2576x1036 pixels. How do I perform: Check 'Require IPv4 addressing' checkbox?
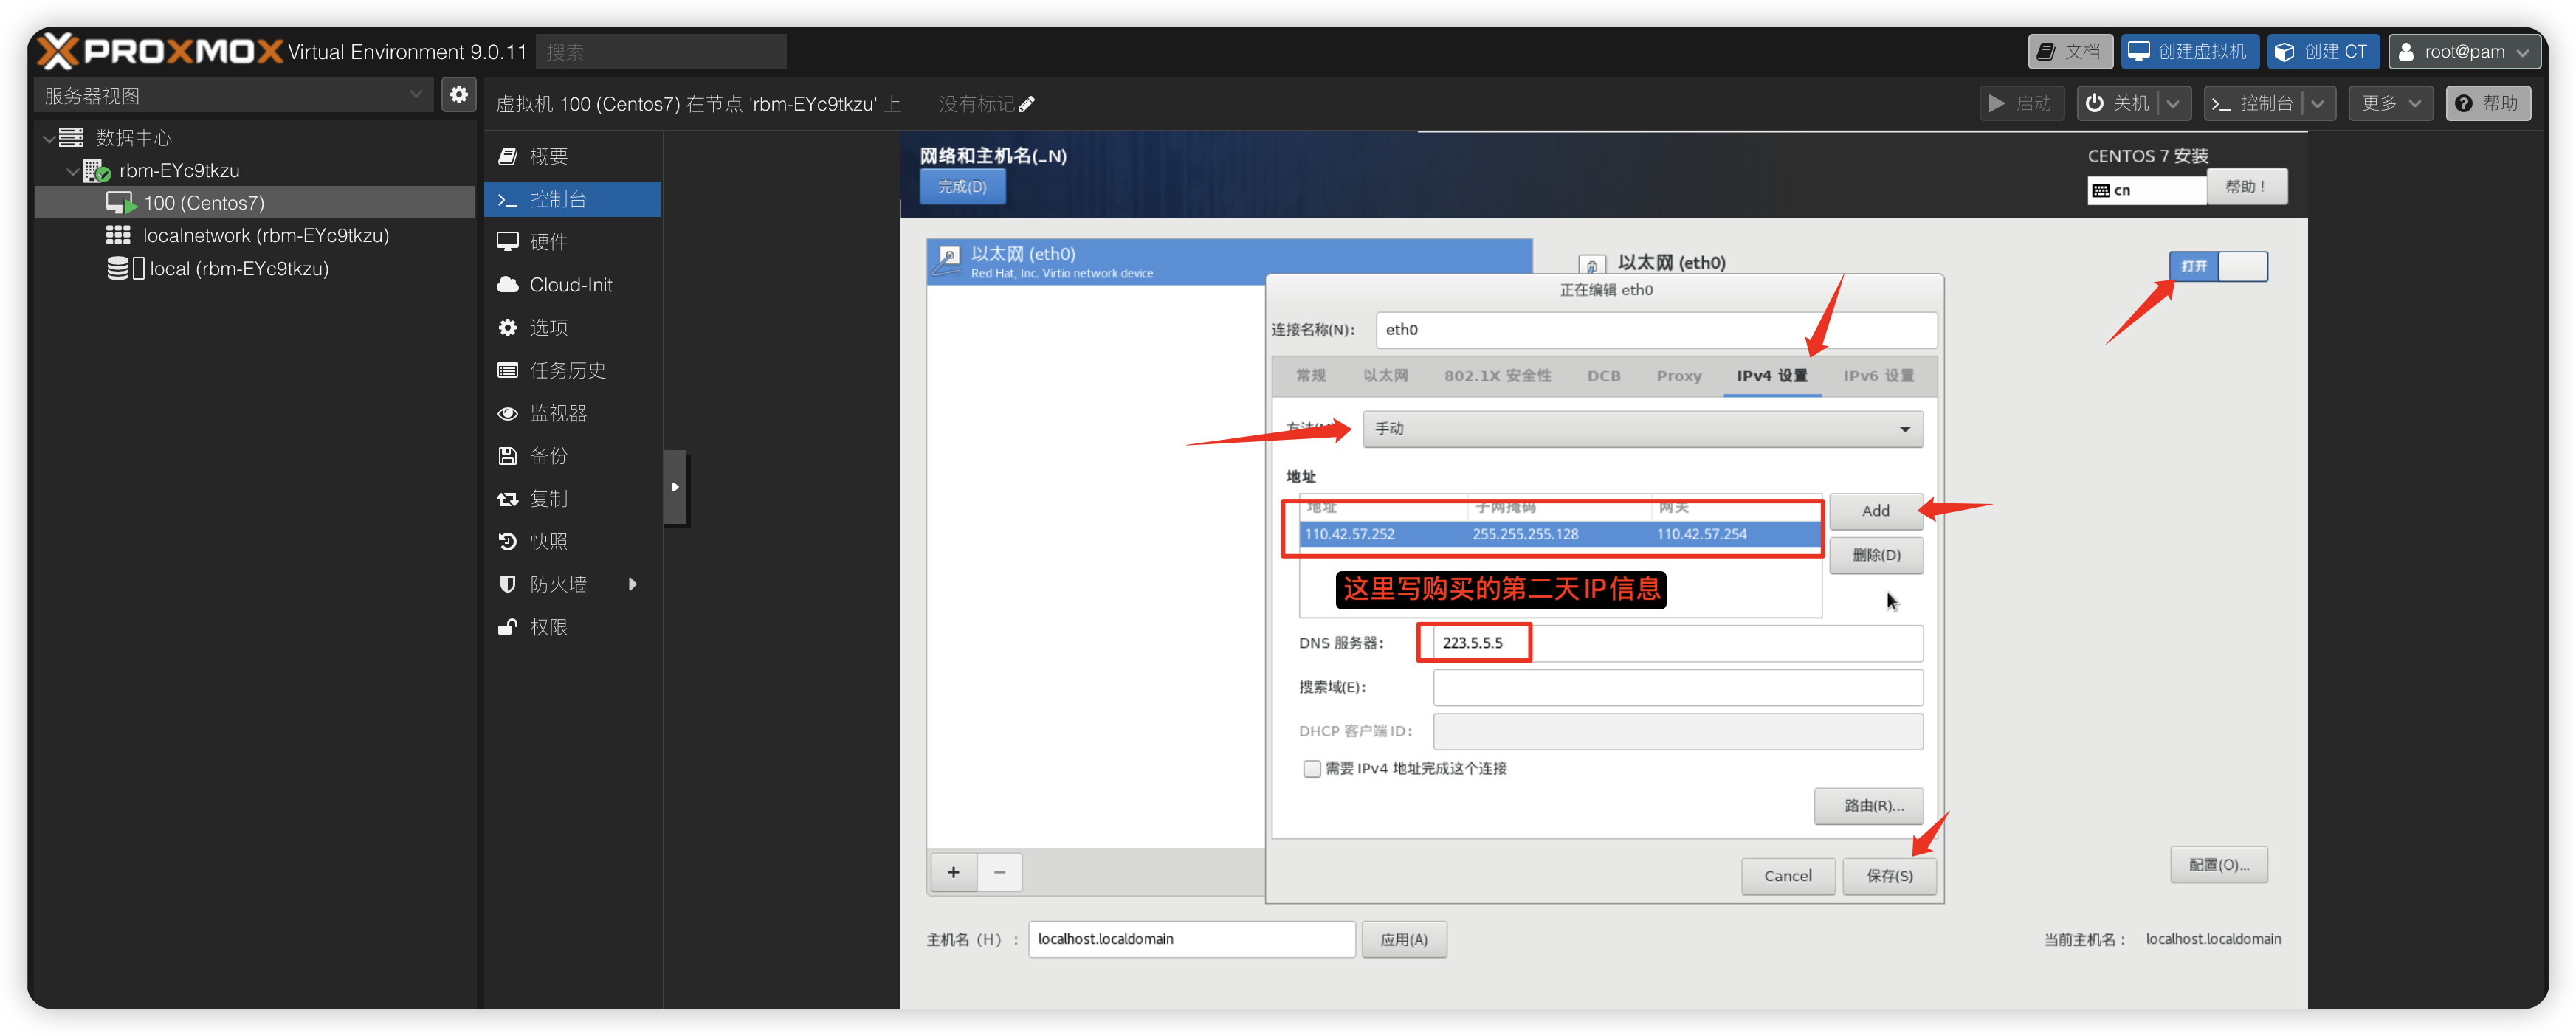pyautogui.click(x=1311, y=768)
